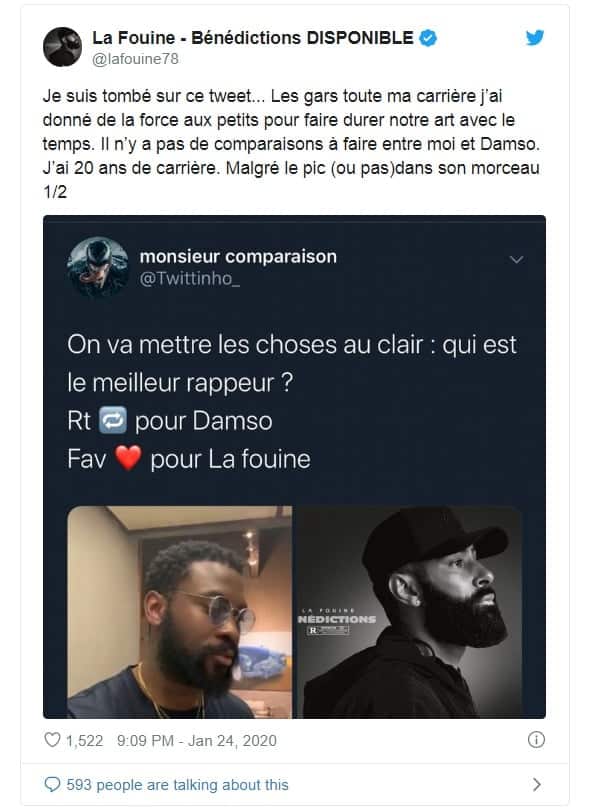Click the 1,522 likes count
Viewport: 594px width, 809px height.
pos(84,740)
